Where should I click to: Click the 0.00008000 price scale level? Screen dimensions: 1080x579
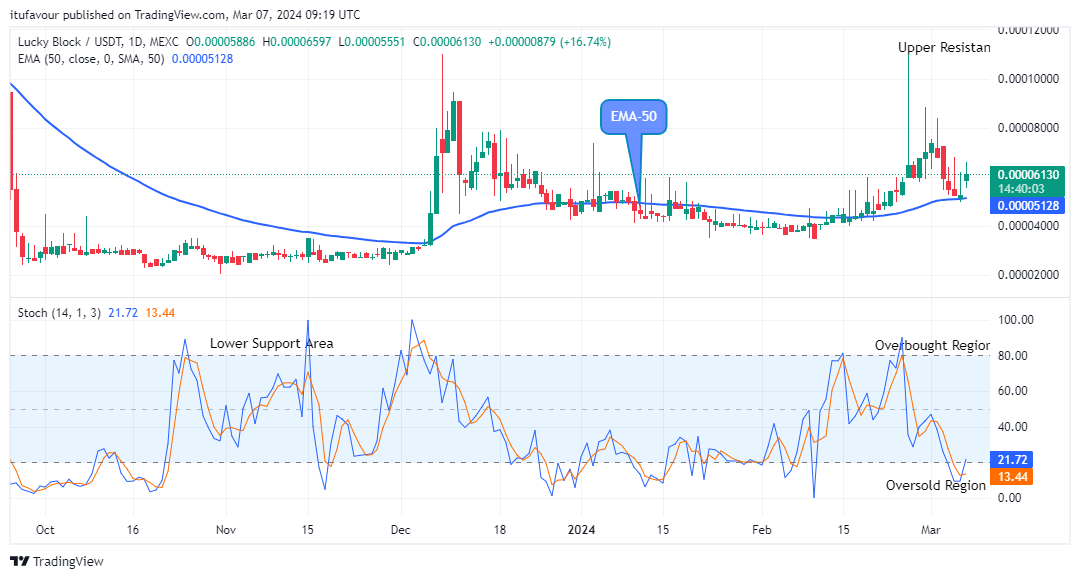tap(1028, 128)
